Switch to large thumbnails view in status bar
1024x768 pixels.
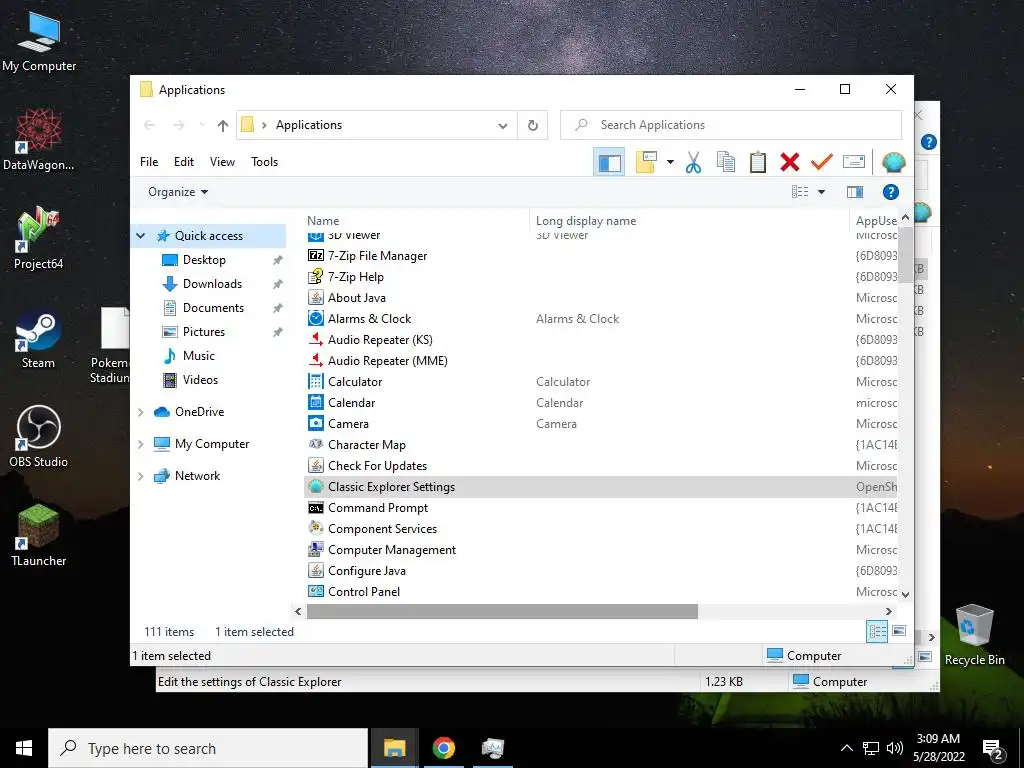point(899,631)
